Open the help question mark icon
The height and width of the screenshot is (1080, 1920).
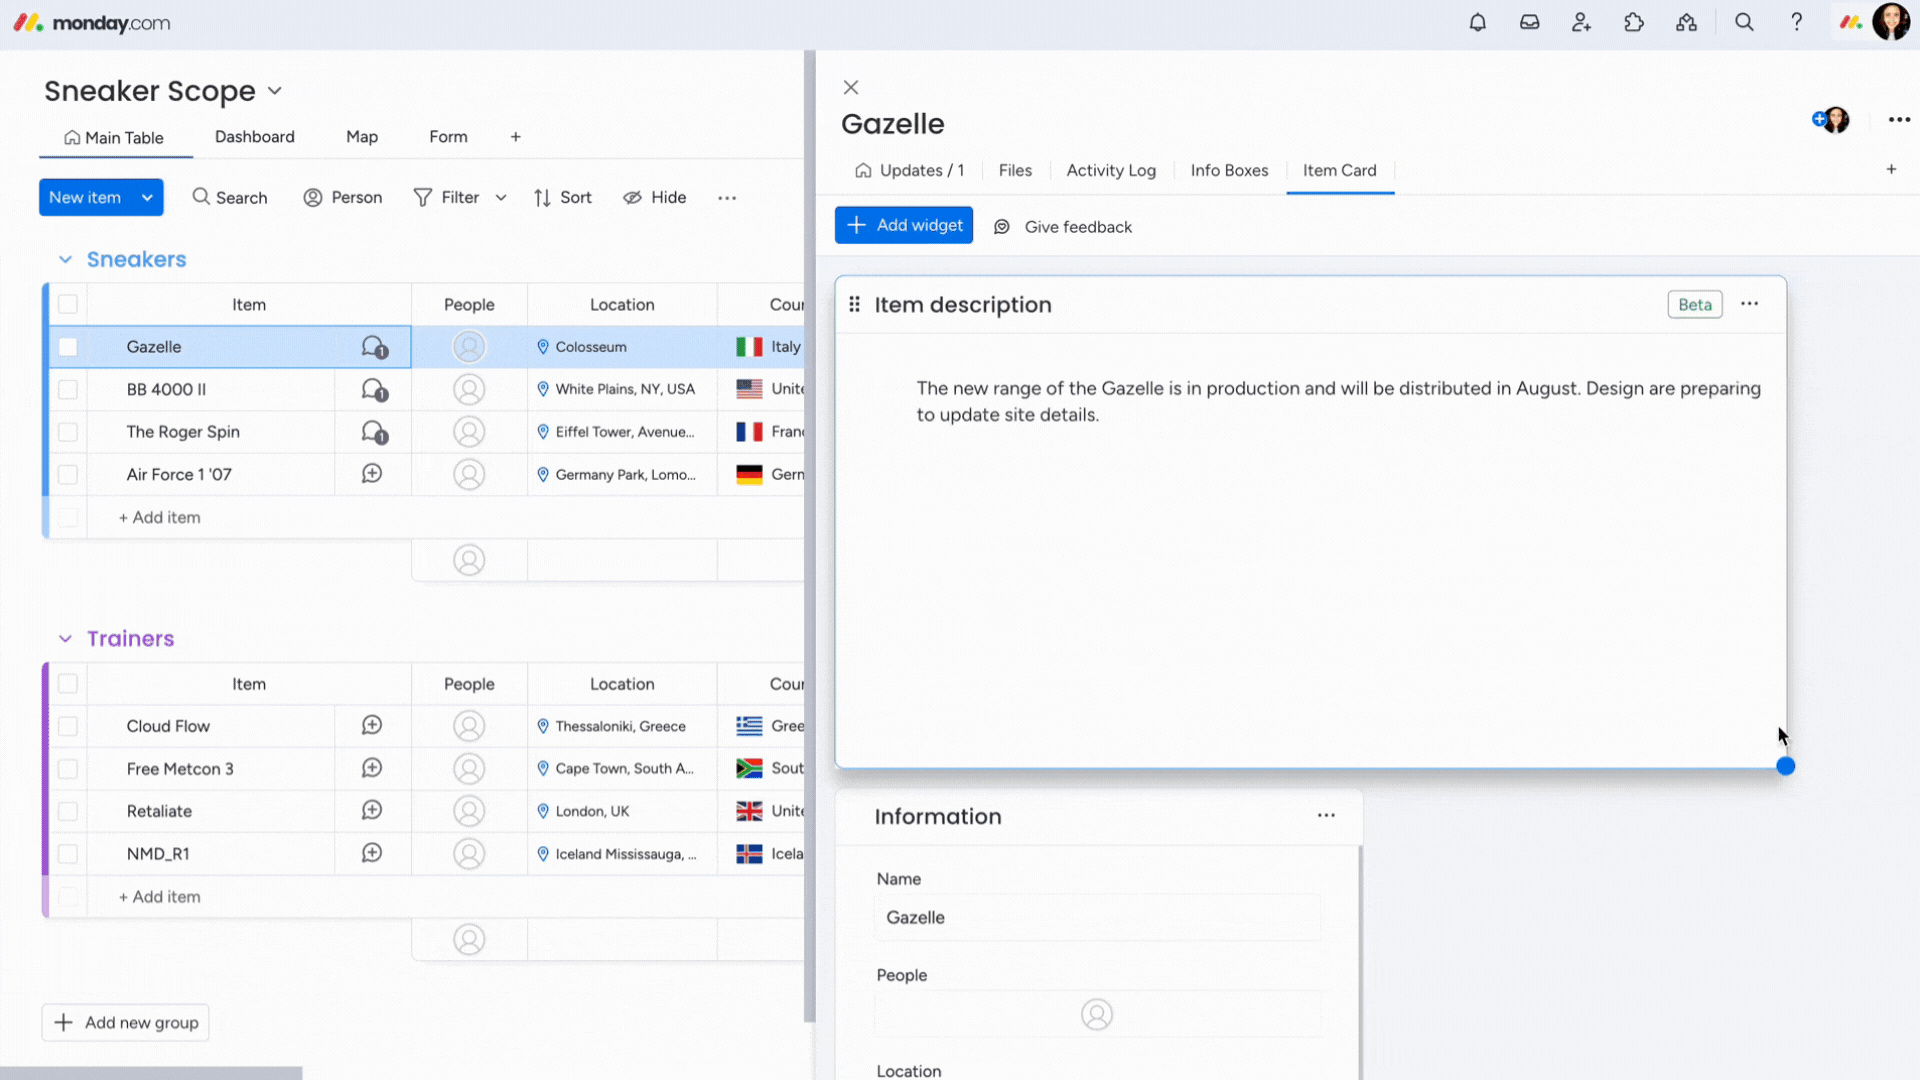[1796, 22]
